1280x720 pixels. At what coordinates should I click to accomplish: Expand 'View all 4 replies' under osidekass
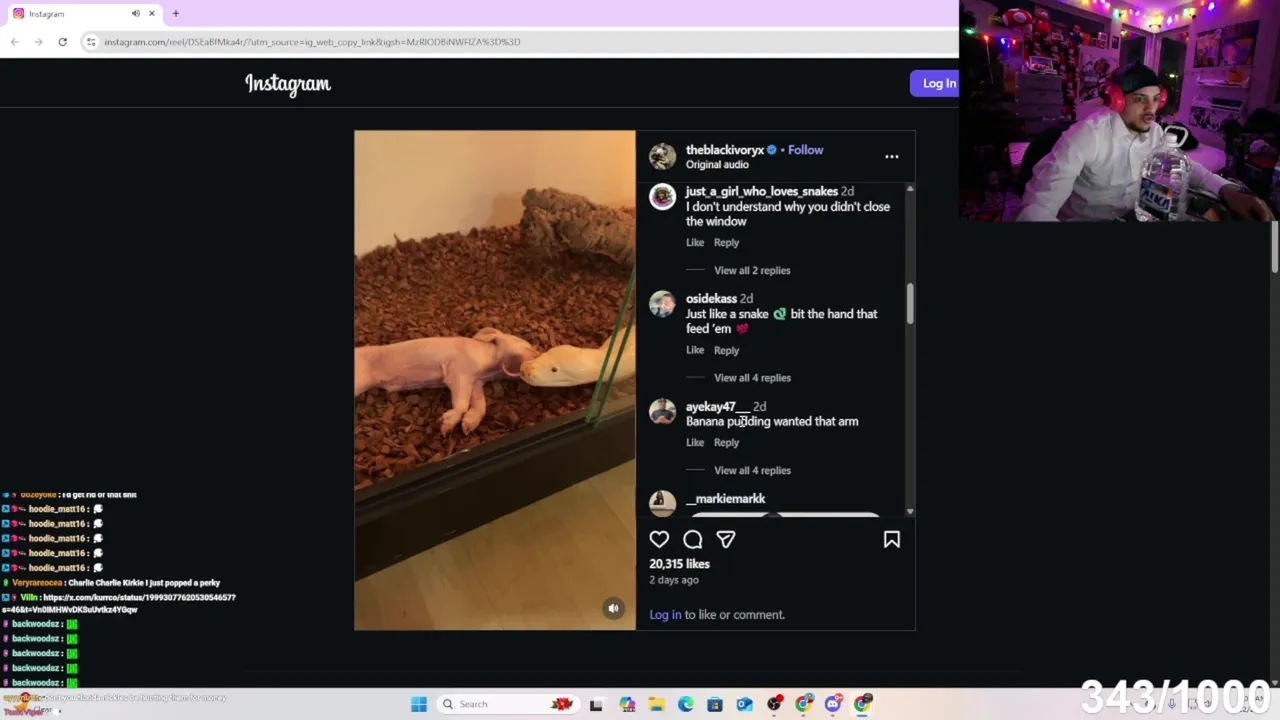(752, 378)
